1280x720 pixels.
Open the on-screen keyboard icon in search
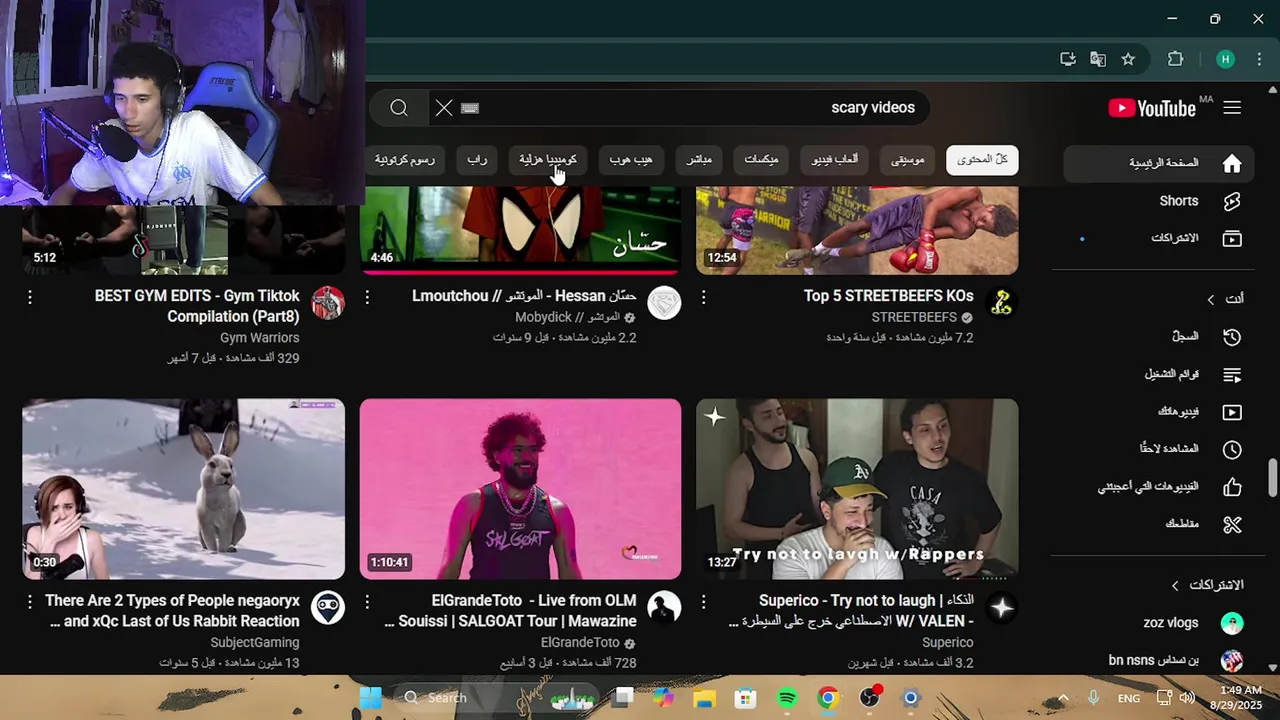pyautogui.click(x=470, y=108)
